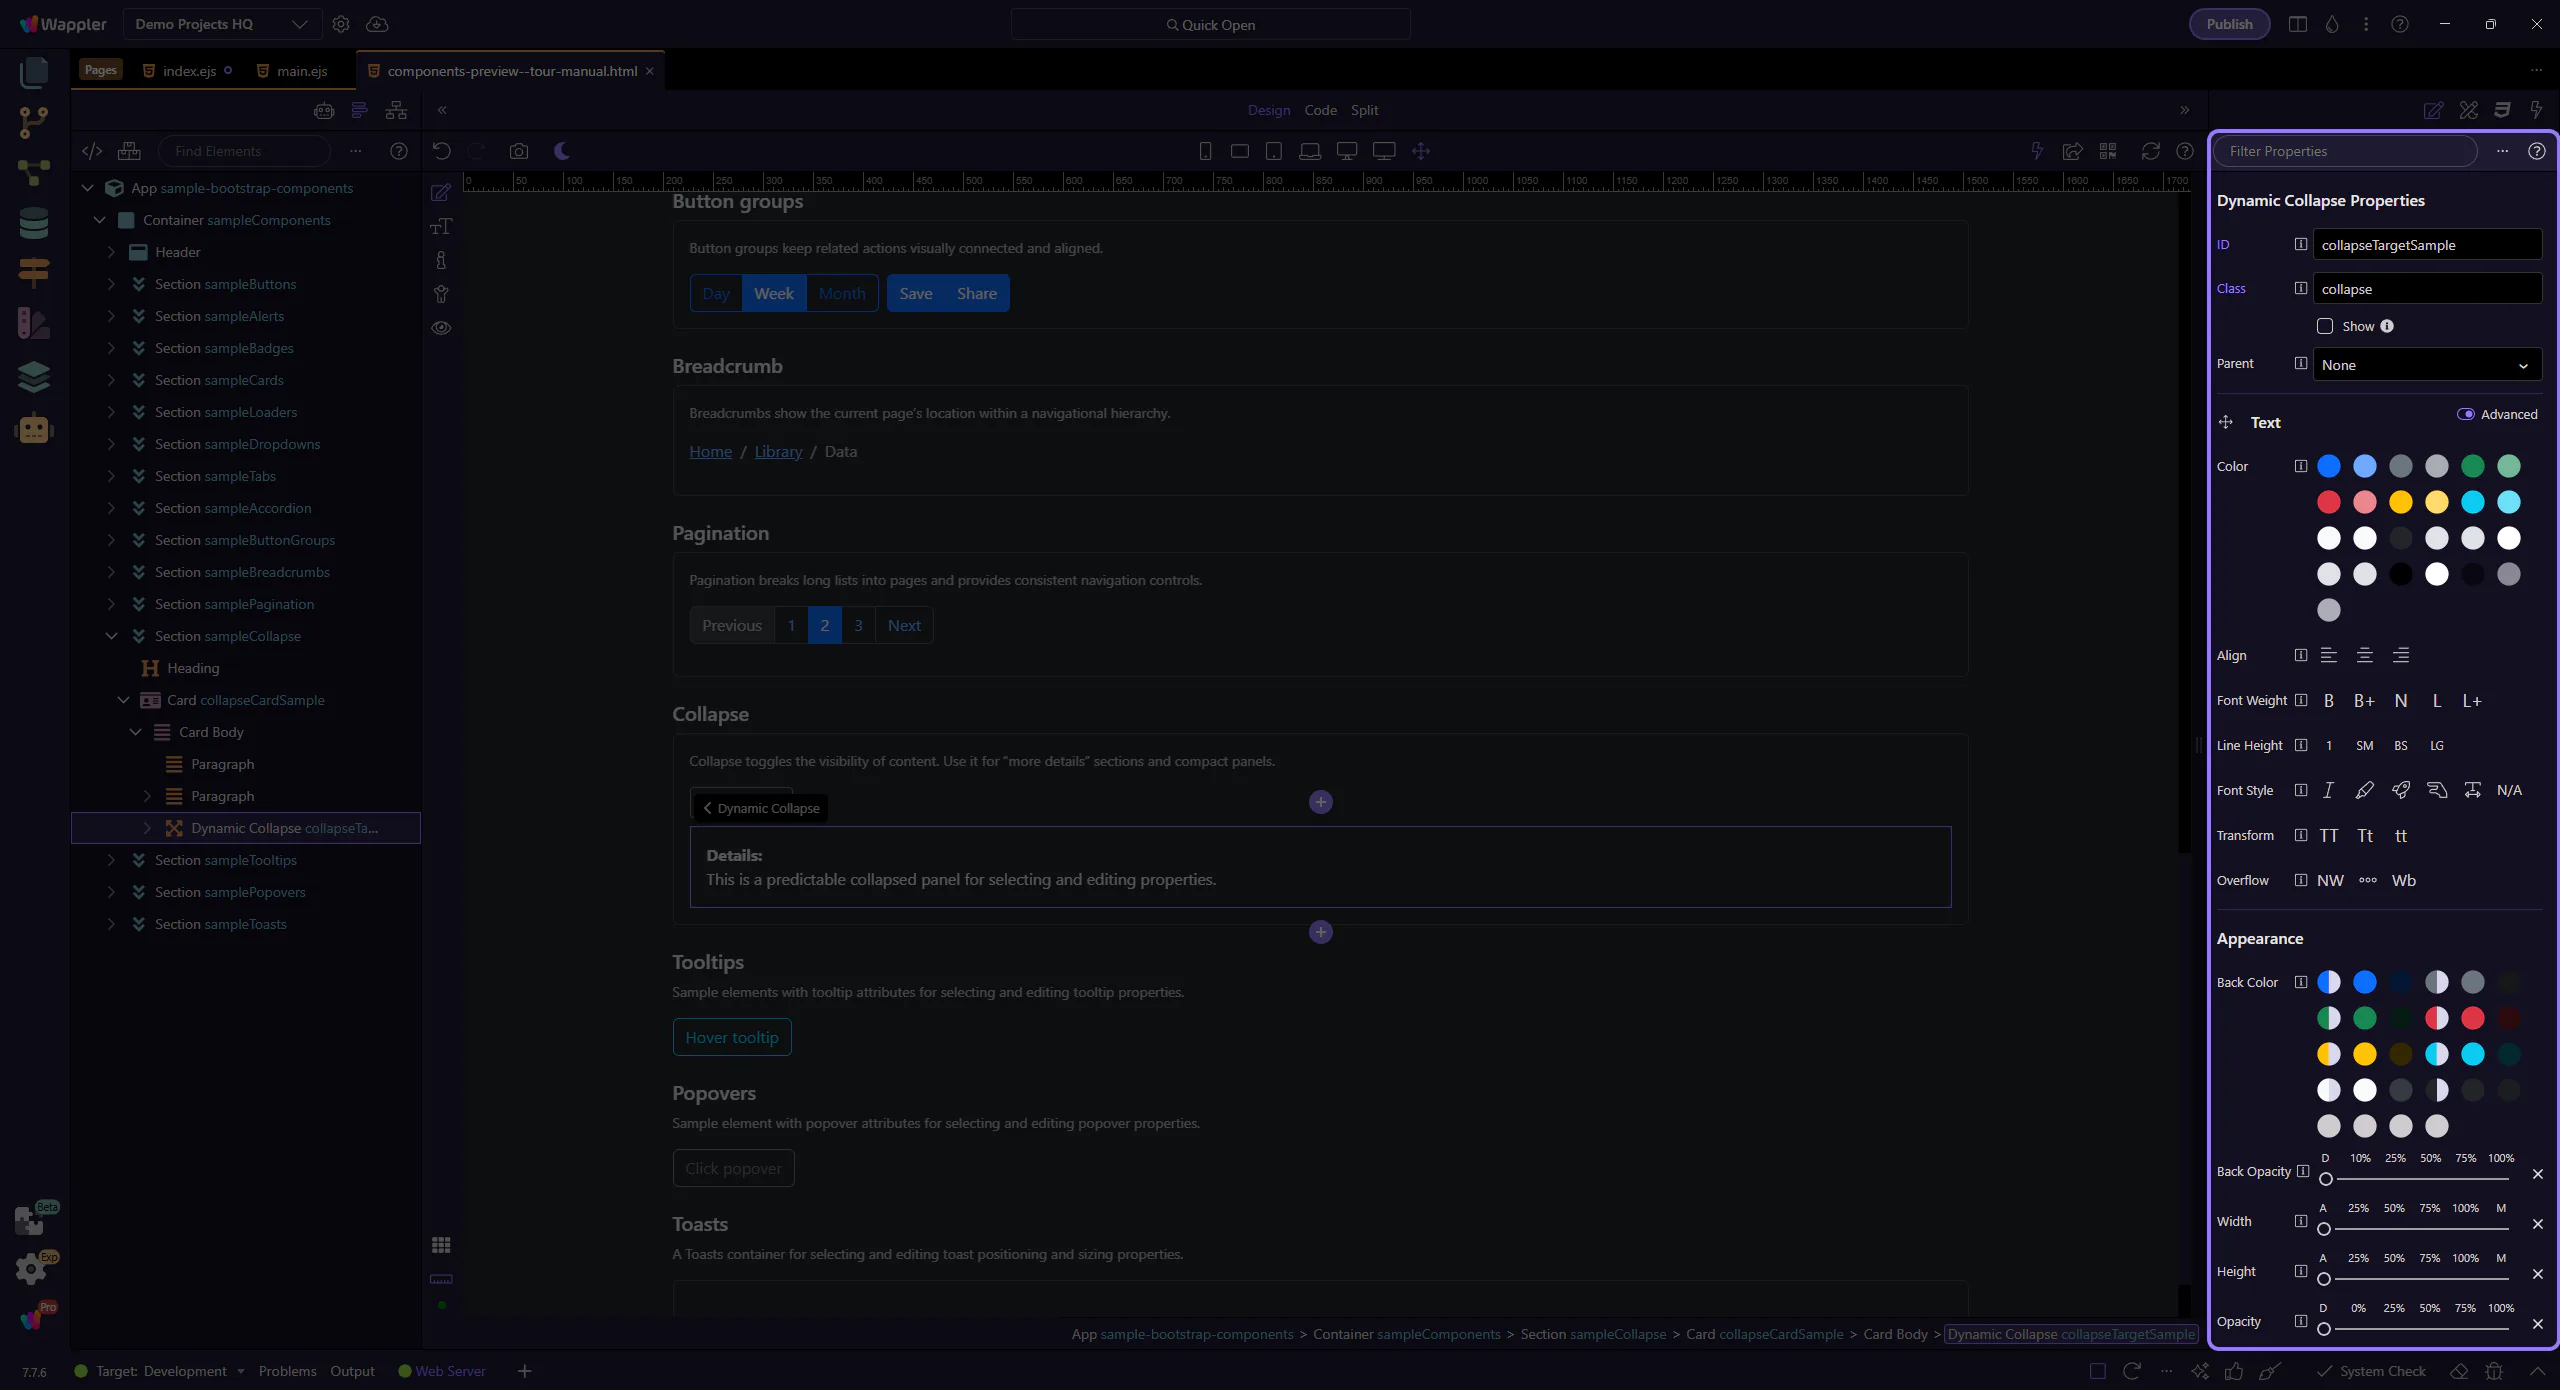Open project settings gear icon

click(x=341, y=24)
